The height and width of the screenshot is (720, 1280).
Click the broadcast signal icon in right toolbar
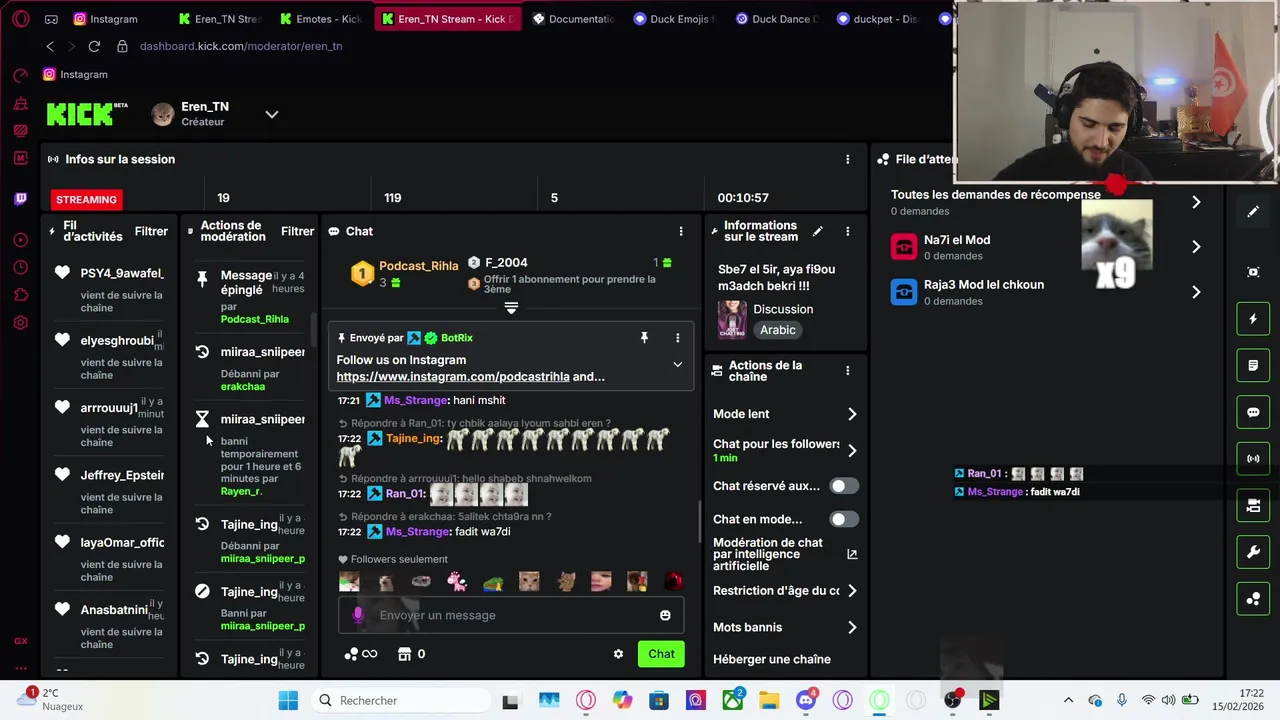(x=1253, y=459)
